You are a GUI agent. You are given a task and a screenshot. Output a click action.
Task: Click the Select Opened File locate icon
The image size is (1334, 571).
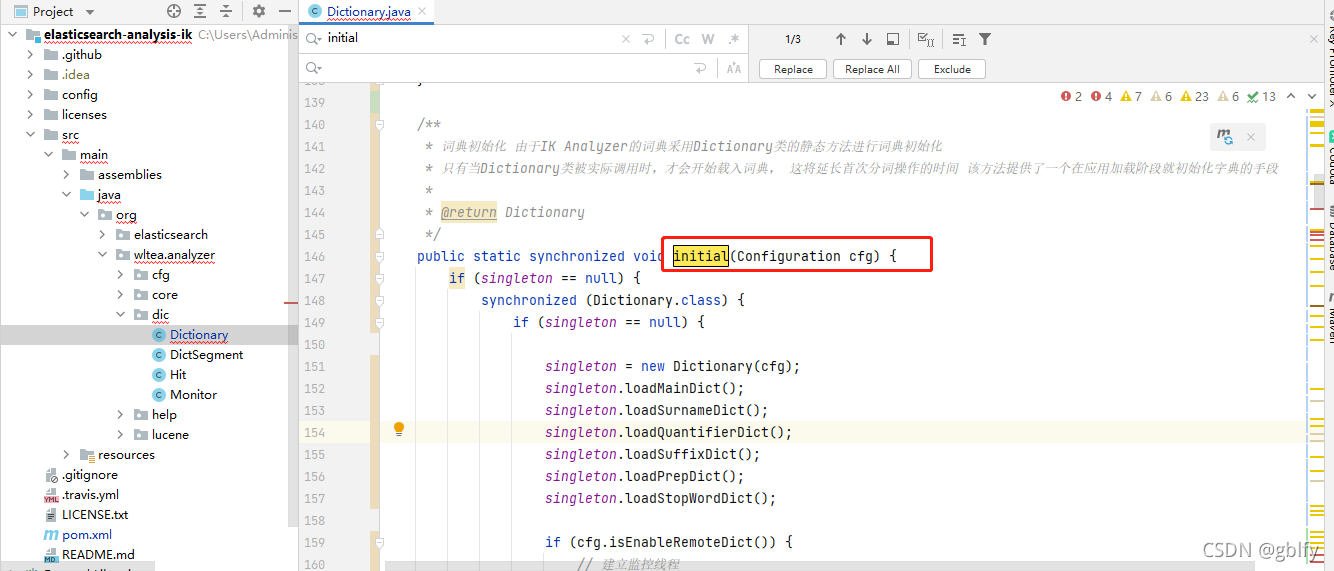174,11
